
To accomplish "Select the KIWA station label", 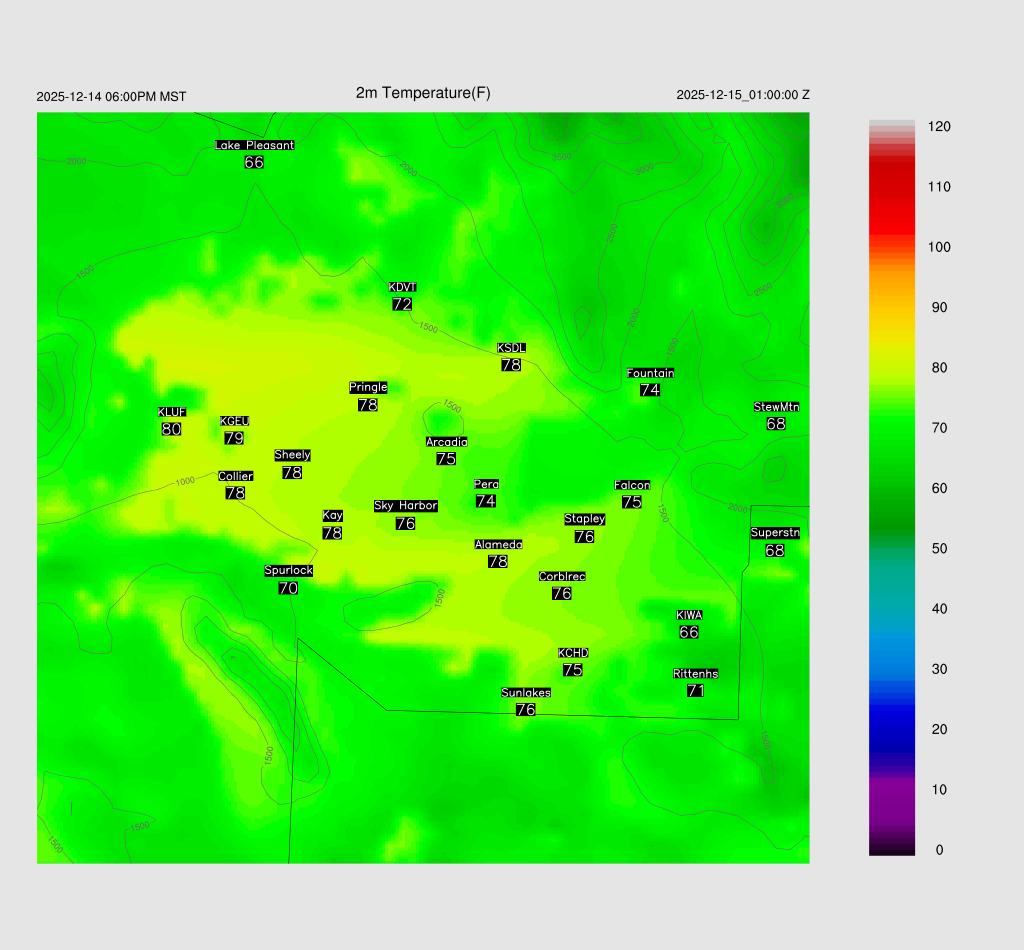I will 689,615.
